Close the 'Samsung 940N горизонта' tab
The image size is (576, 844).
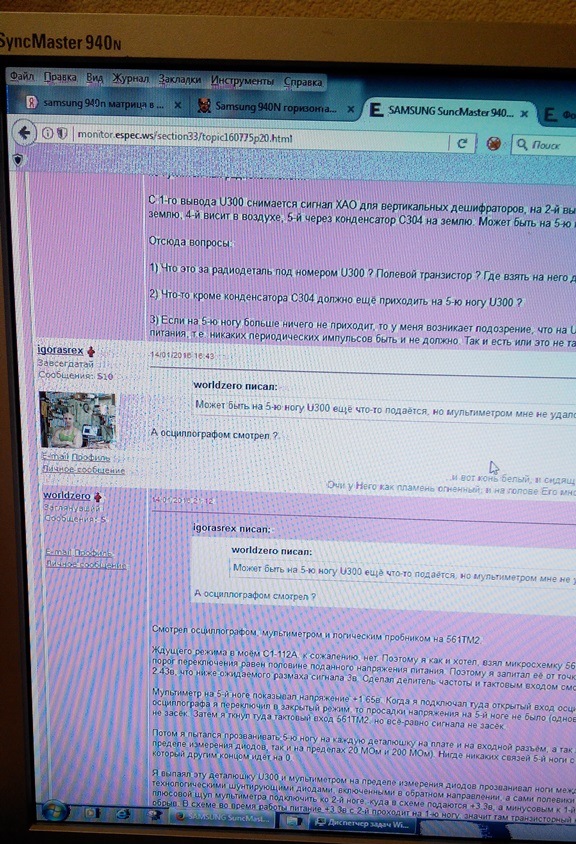click(x=350, y=109)
